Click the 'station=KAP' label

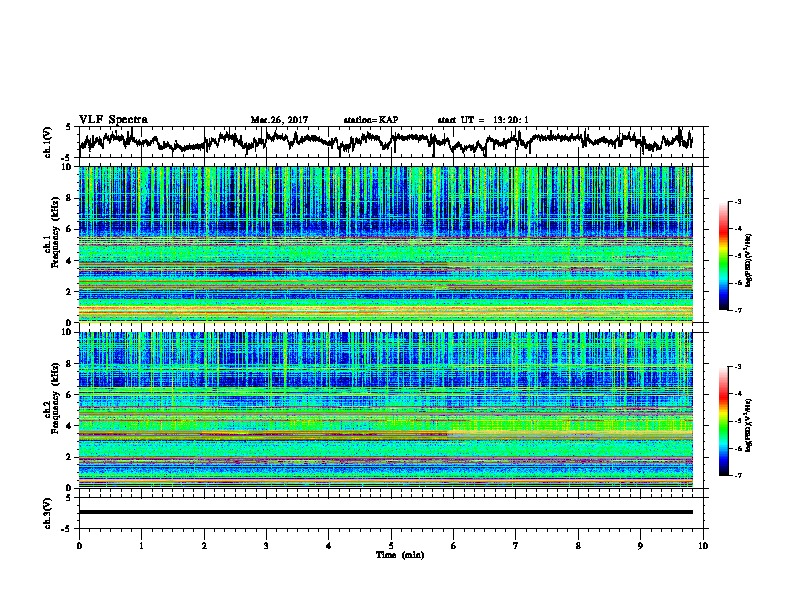click(371, 120)
